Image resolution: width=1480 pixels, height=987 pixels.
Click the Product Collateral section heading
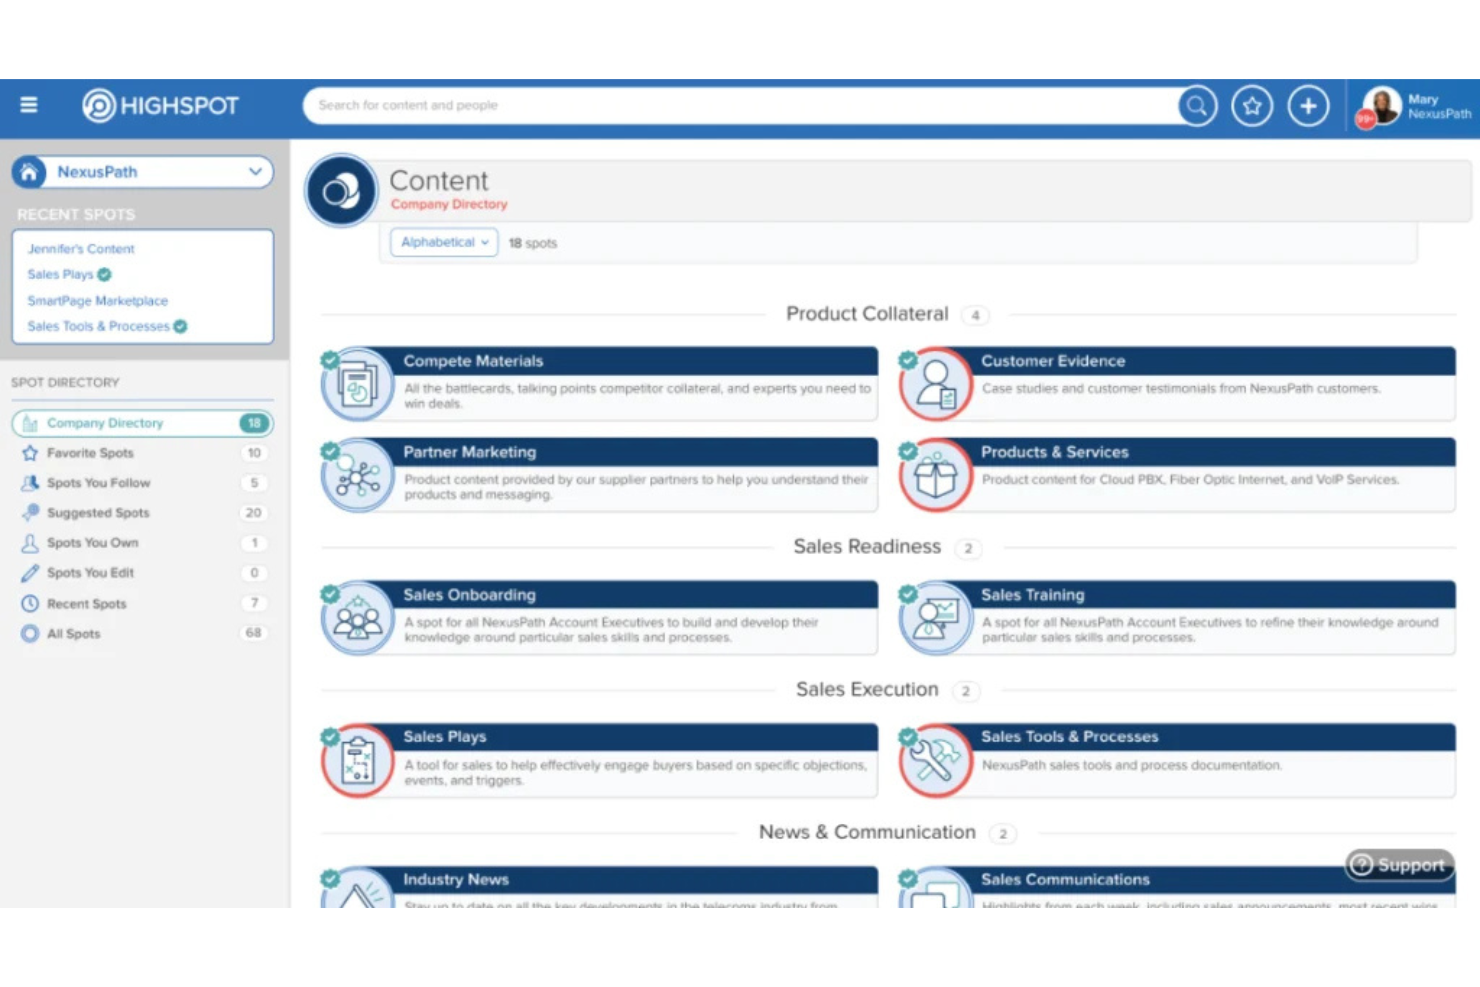[867, 314]
